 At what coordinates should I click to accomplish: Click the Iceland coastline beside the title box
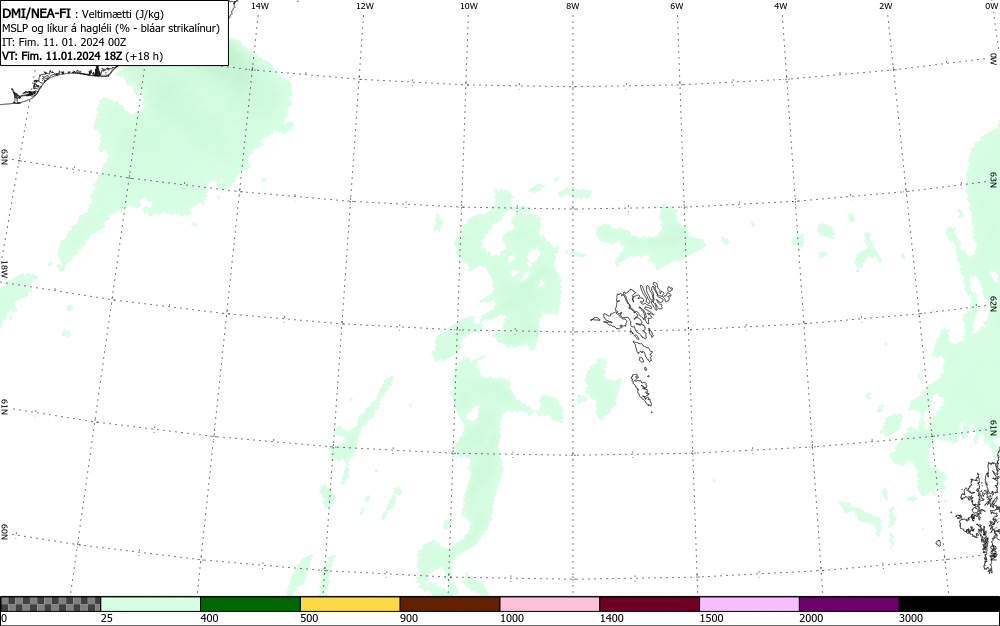[x=57, y=83]
